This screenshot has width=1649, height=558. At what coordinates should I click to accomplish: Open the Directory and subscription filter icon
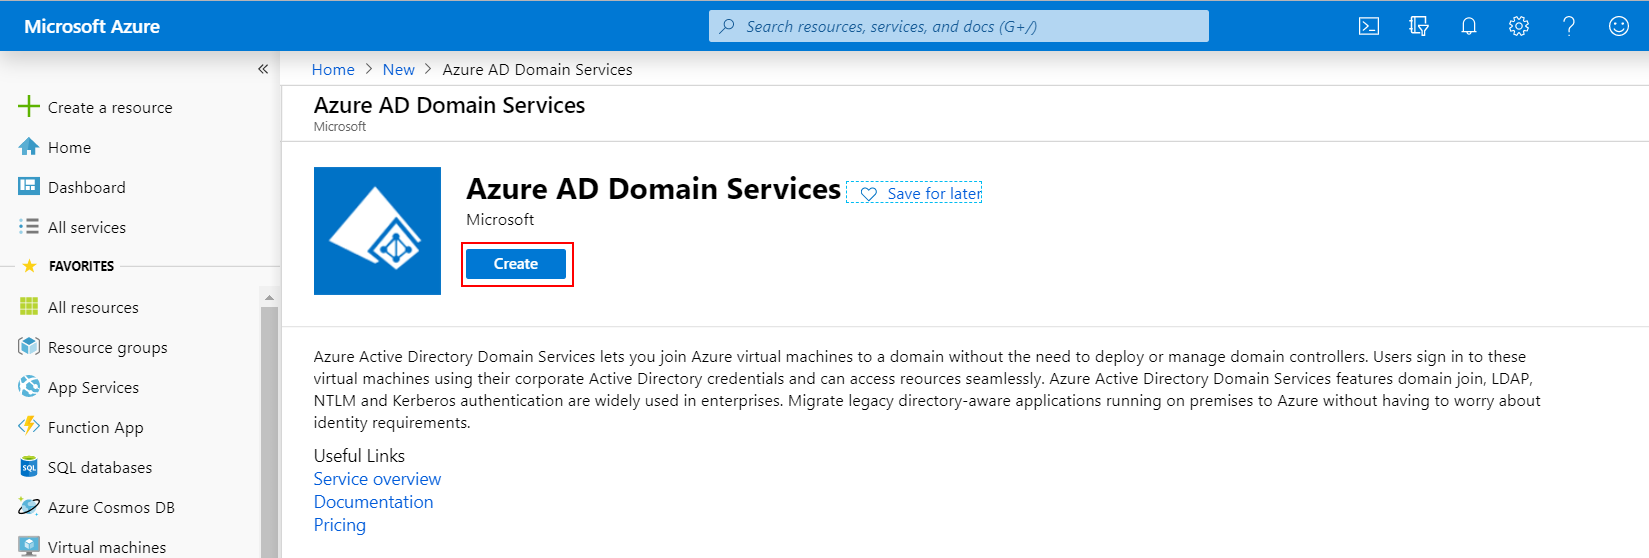pyautogui.click(x=1419, y=26)
